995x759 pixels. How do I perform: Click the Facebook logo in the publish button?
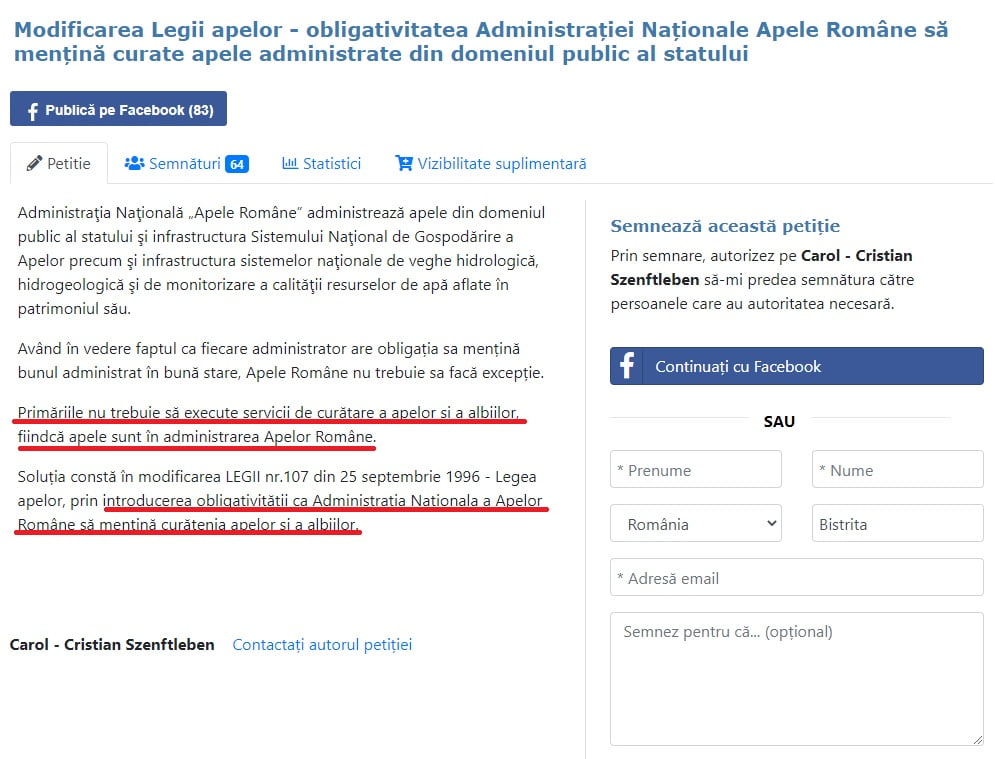[x=33, y=111]
